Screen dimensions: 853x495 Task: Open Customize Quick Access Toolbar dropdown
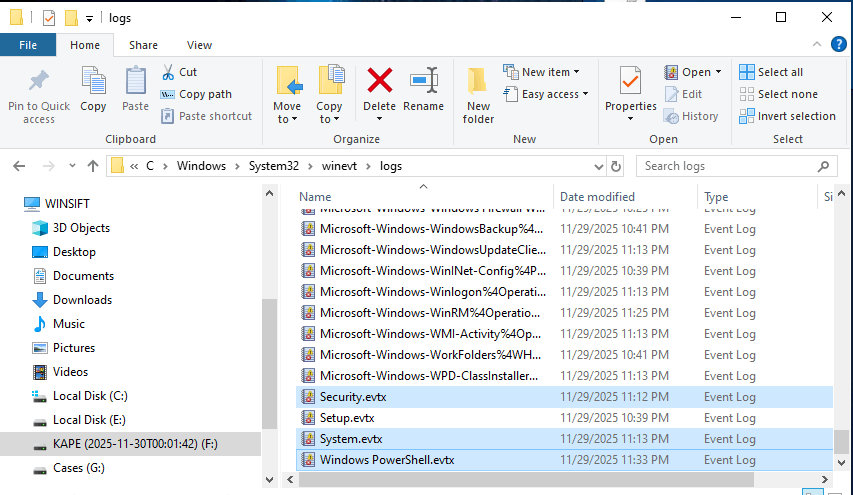[89, 19]
